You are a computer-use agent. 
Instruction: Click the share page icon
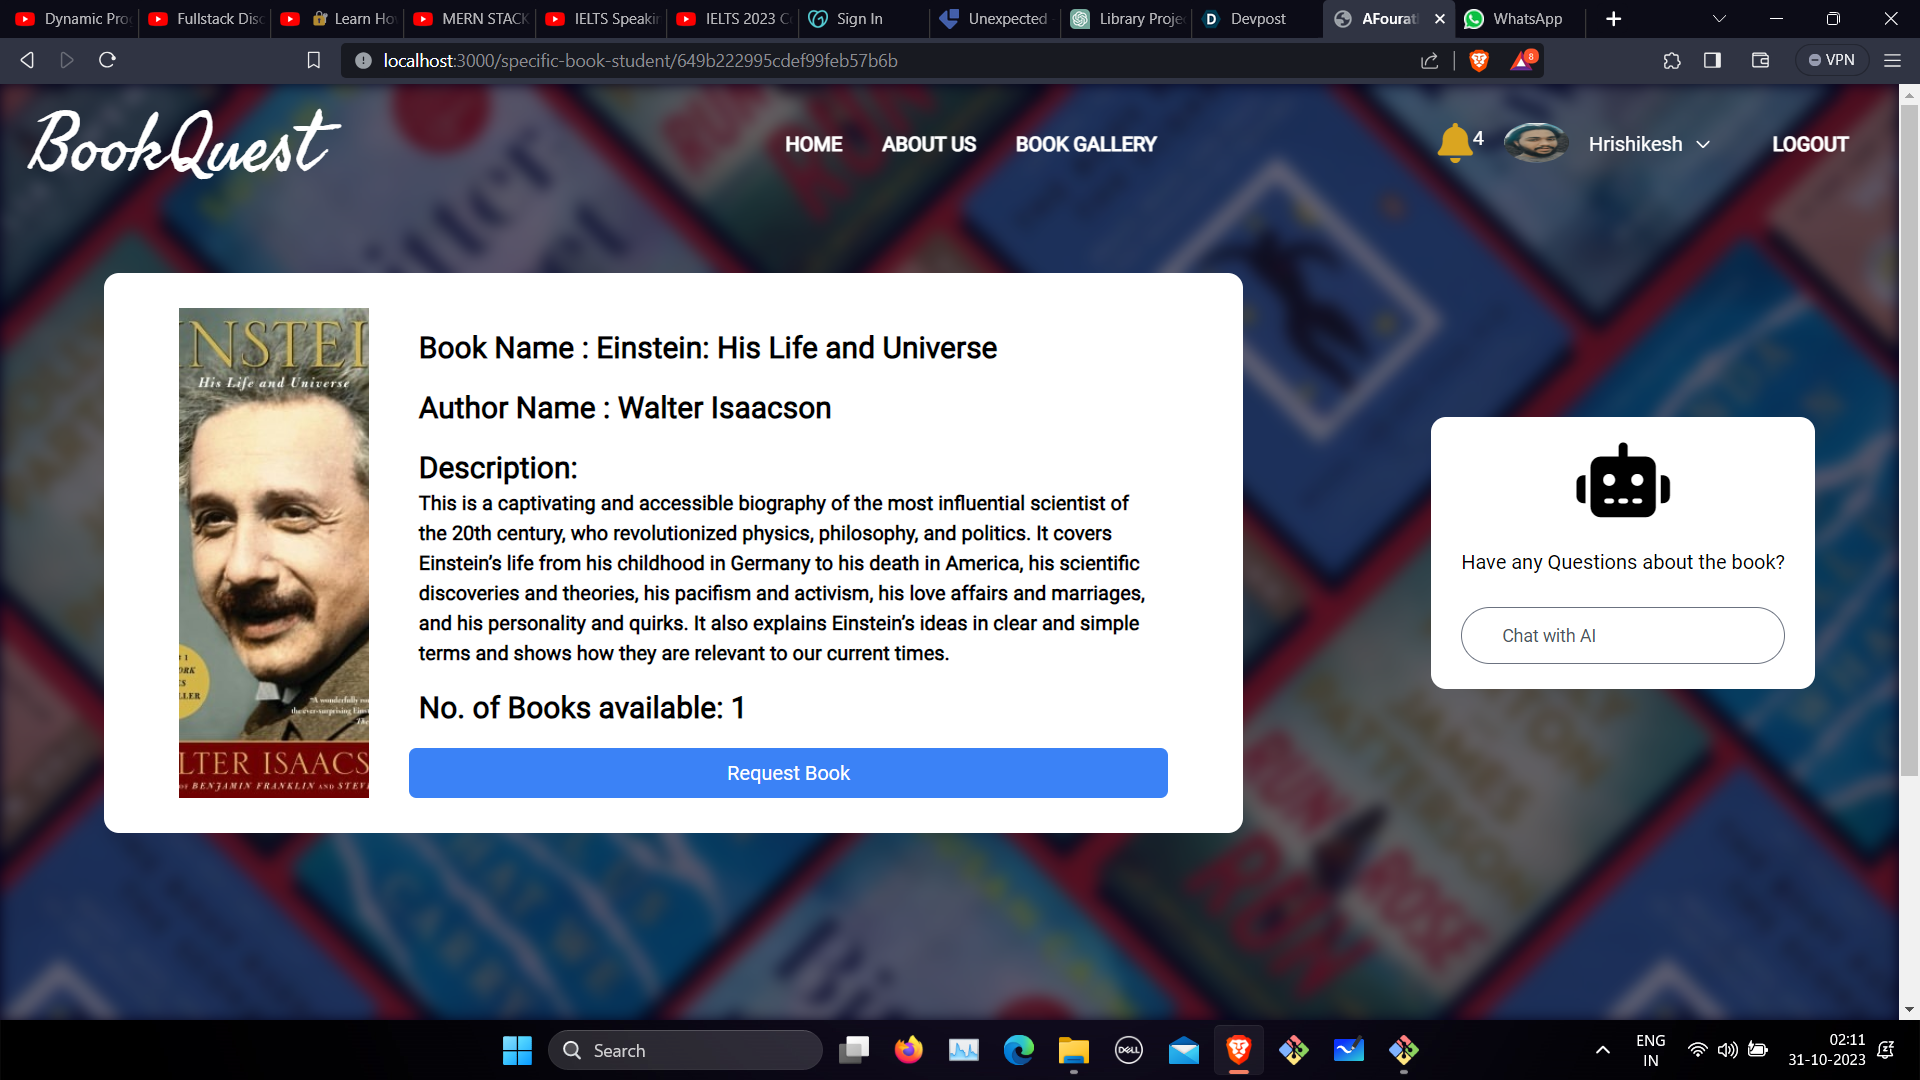[x=1429, y=61]
